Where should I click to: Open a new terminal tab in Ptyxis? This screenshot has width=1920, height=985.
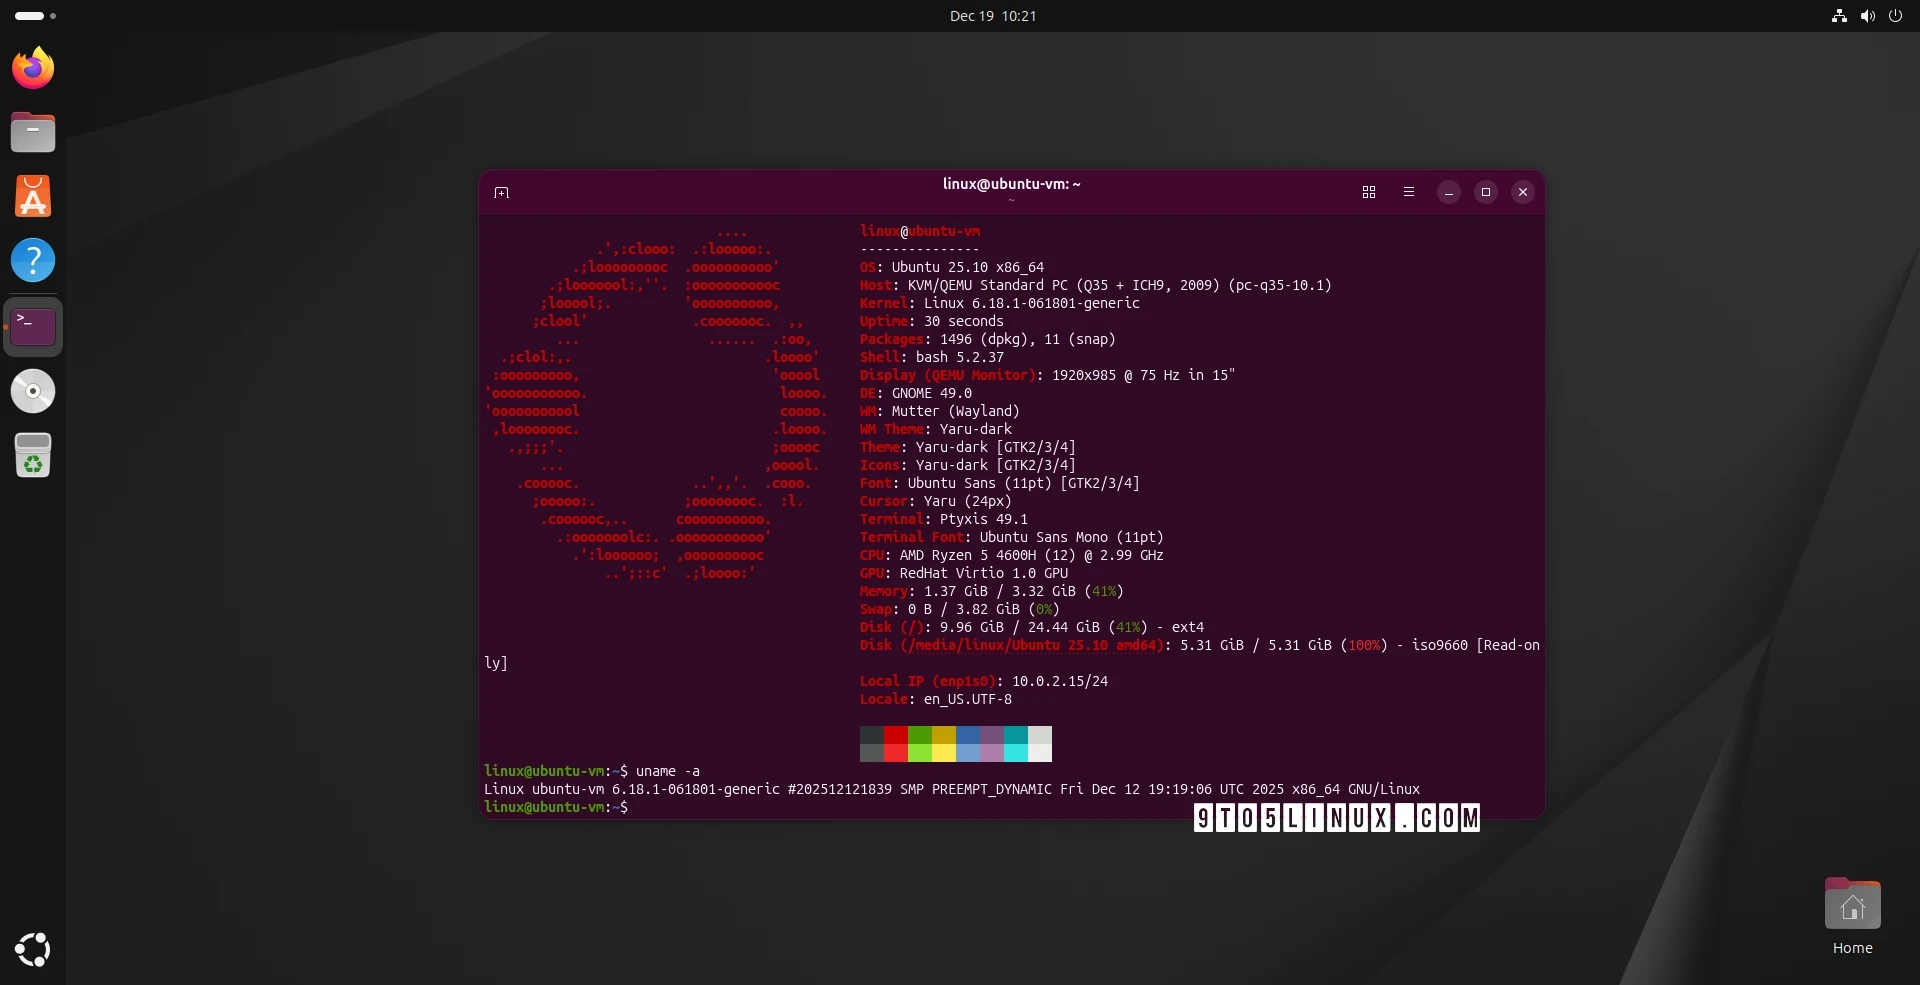502,192
